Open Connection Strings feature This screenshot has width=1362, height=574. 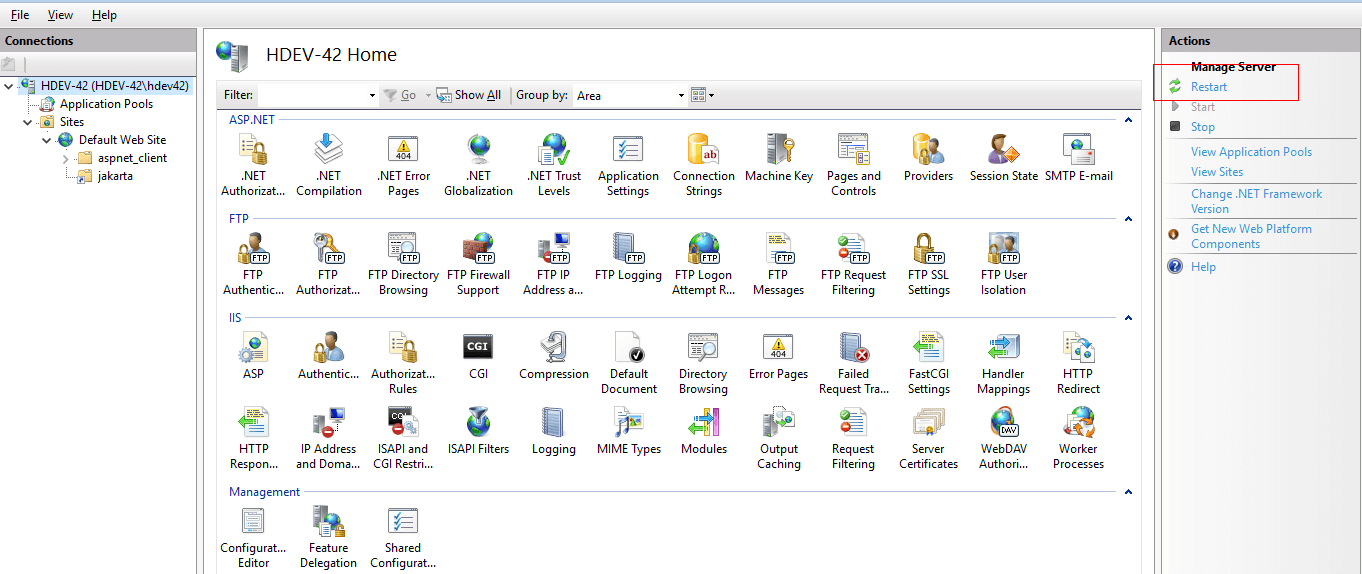[x=703, y=165]
